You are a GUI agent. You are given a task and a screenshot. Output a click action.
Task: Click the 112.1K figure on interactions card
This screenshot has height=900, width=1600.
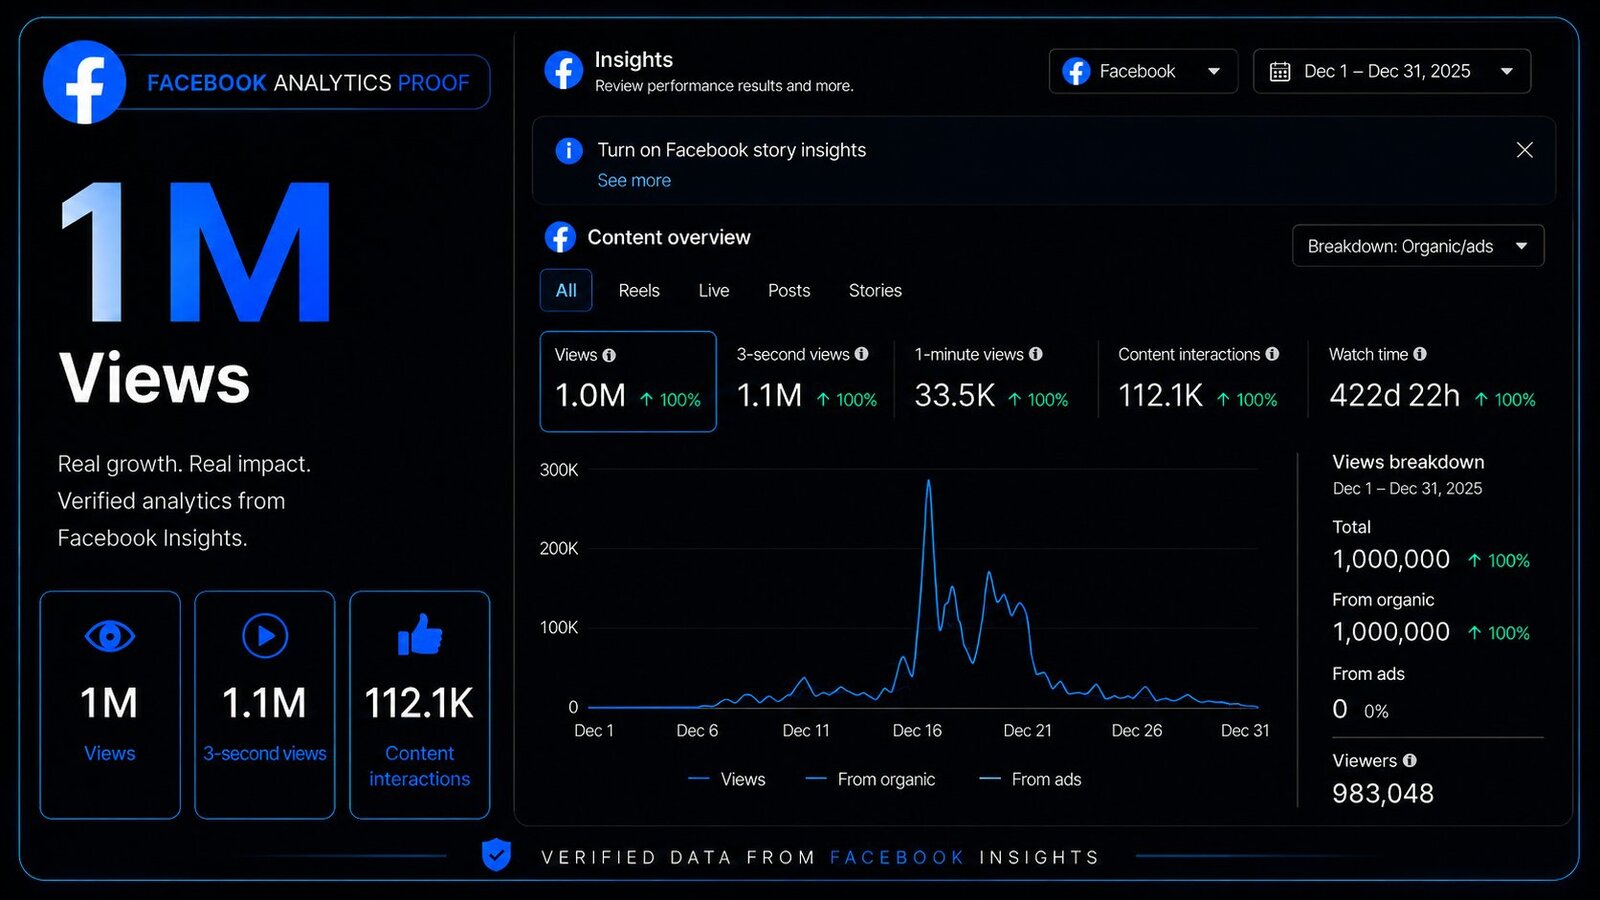point(419,703)
